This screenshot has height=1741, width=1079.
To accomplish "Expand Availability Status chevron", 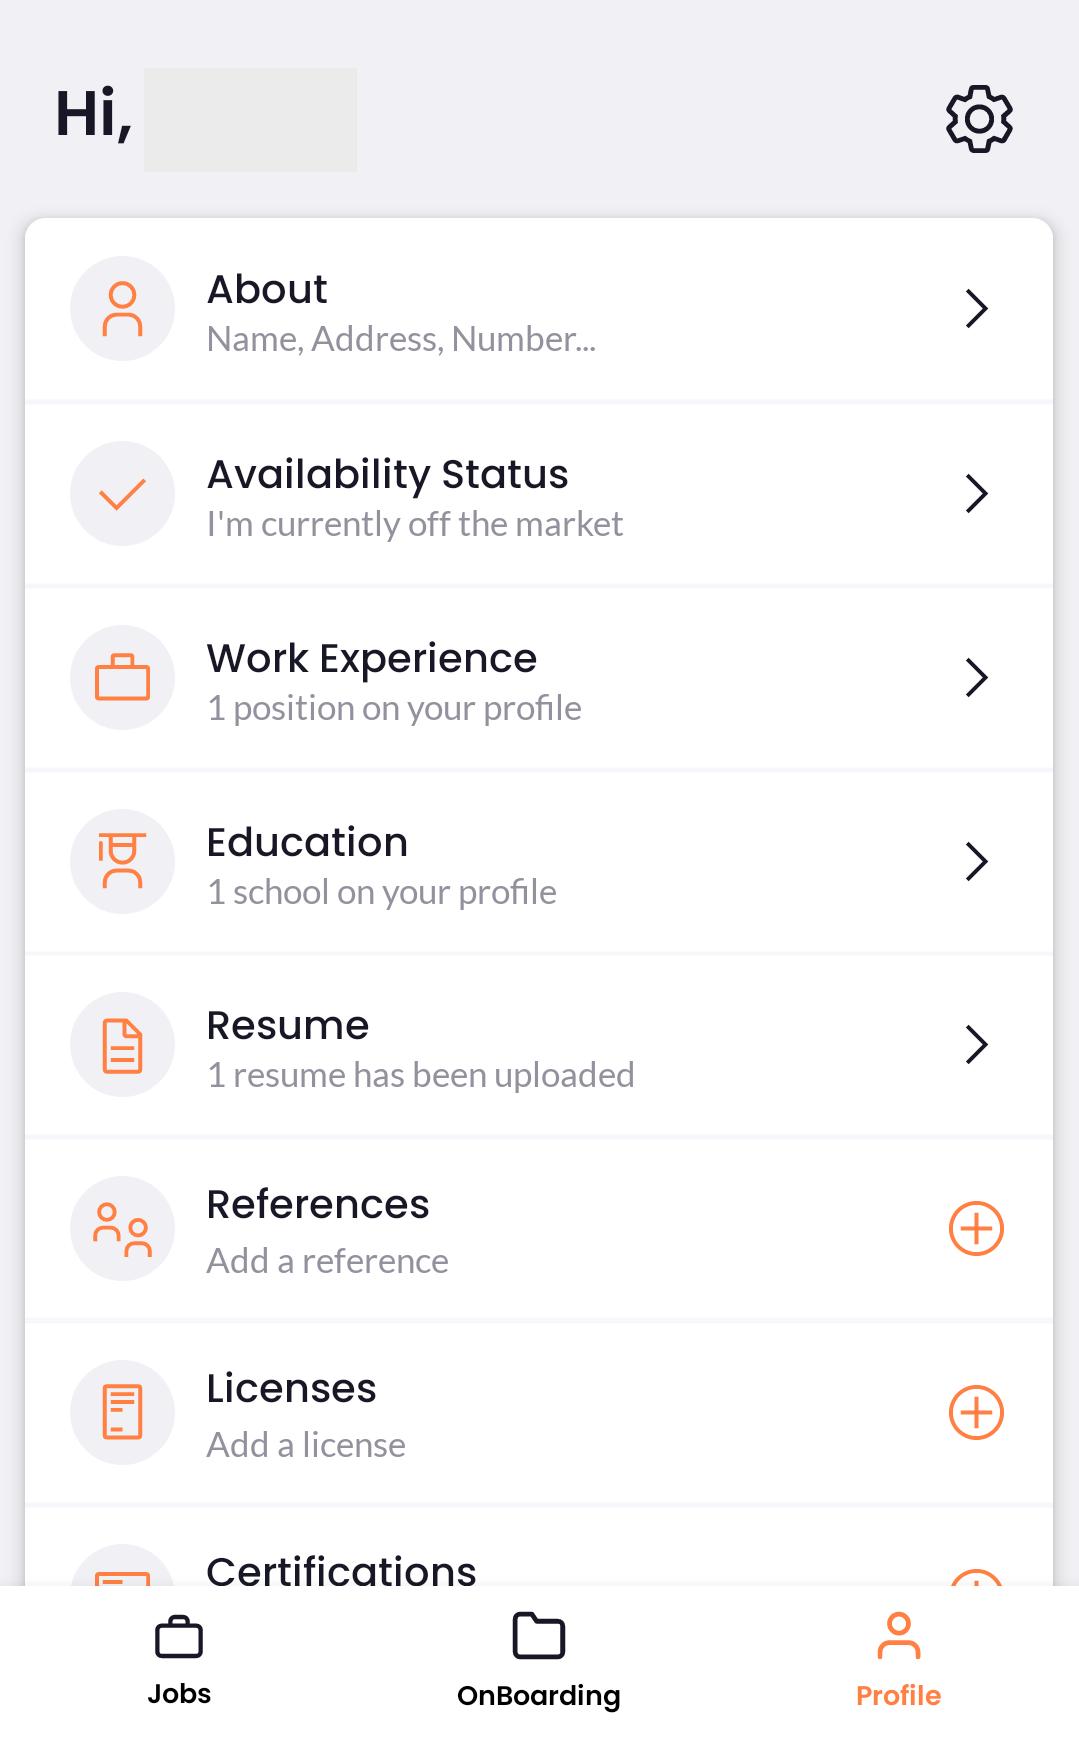I will (977, 493).
